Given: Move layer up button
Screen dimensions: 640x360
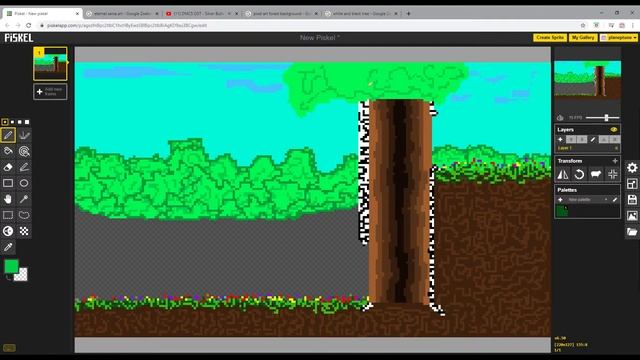Looking at the screenshot, I should point(571,140).
